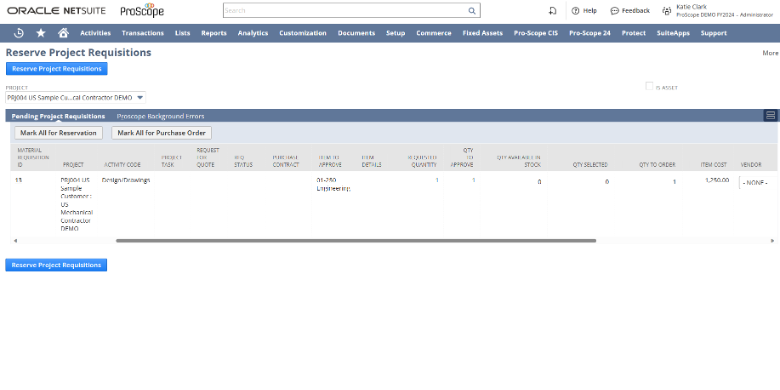This screenshot has height=390, width=780.
Task: Open the Pro-Scope CIS menu
Action: click(x=536, y=33)
